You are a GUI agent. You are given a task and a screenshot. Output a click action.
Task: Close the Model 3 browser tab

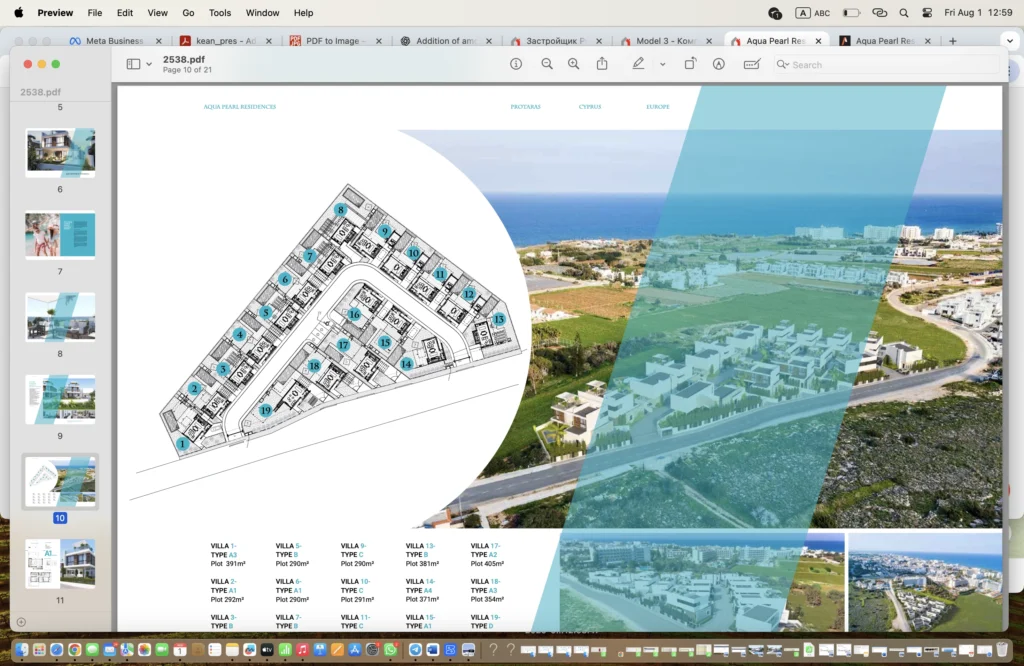(709, 40)
